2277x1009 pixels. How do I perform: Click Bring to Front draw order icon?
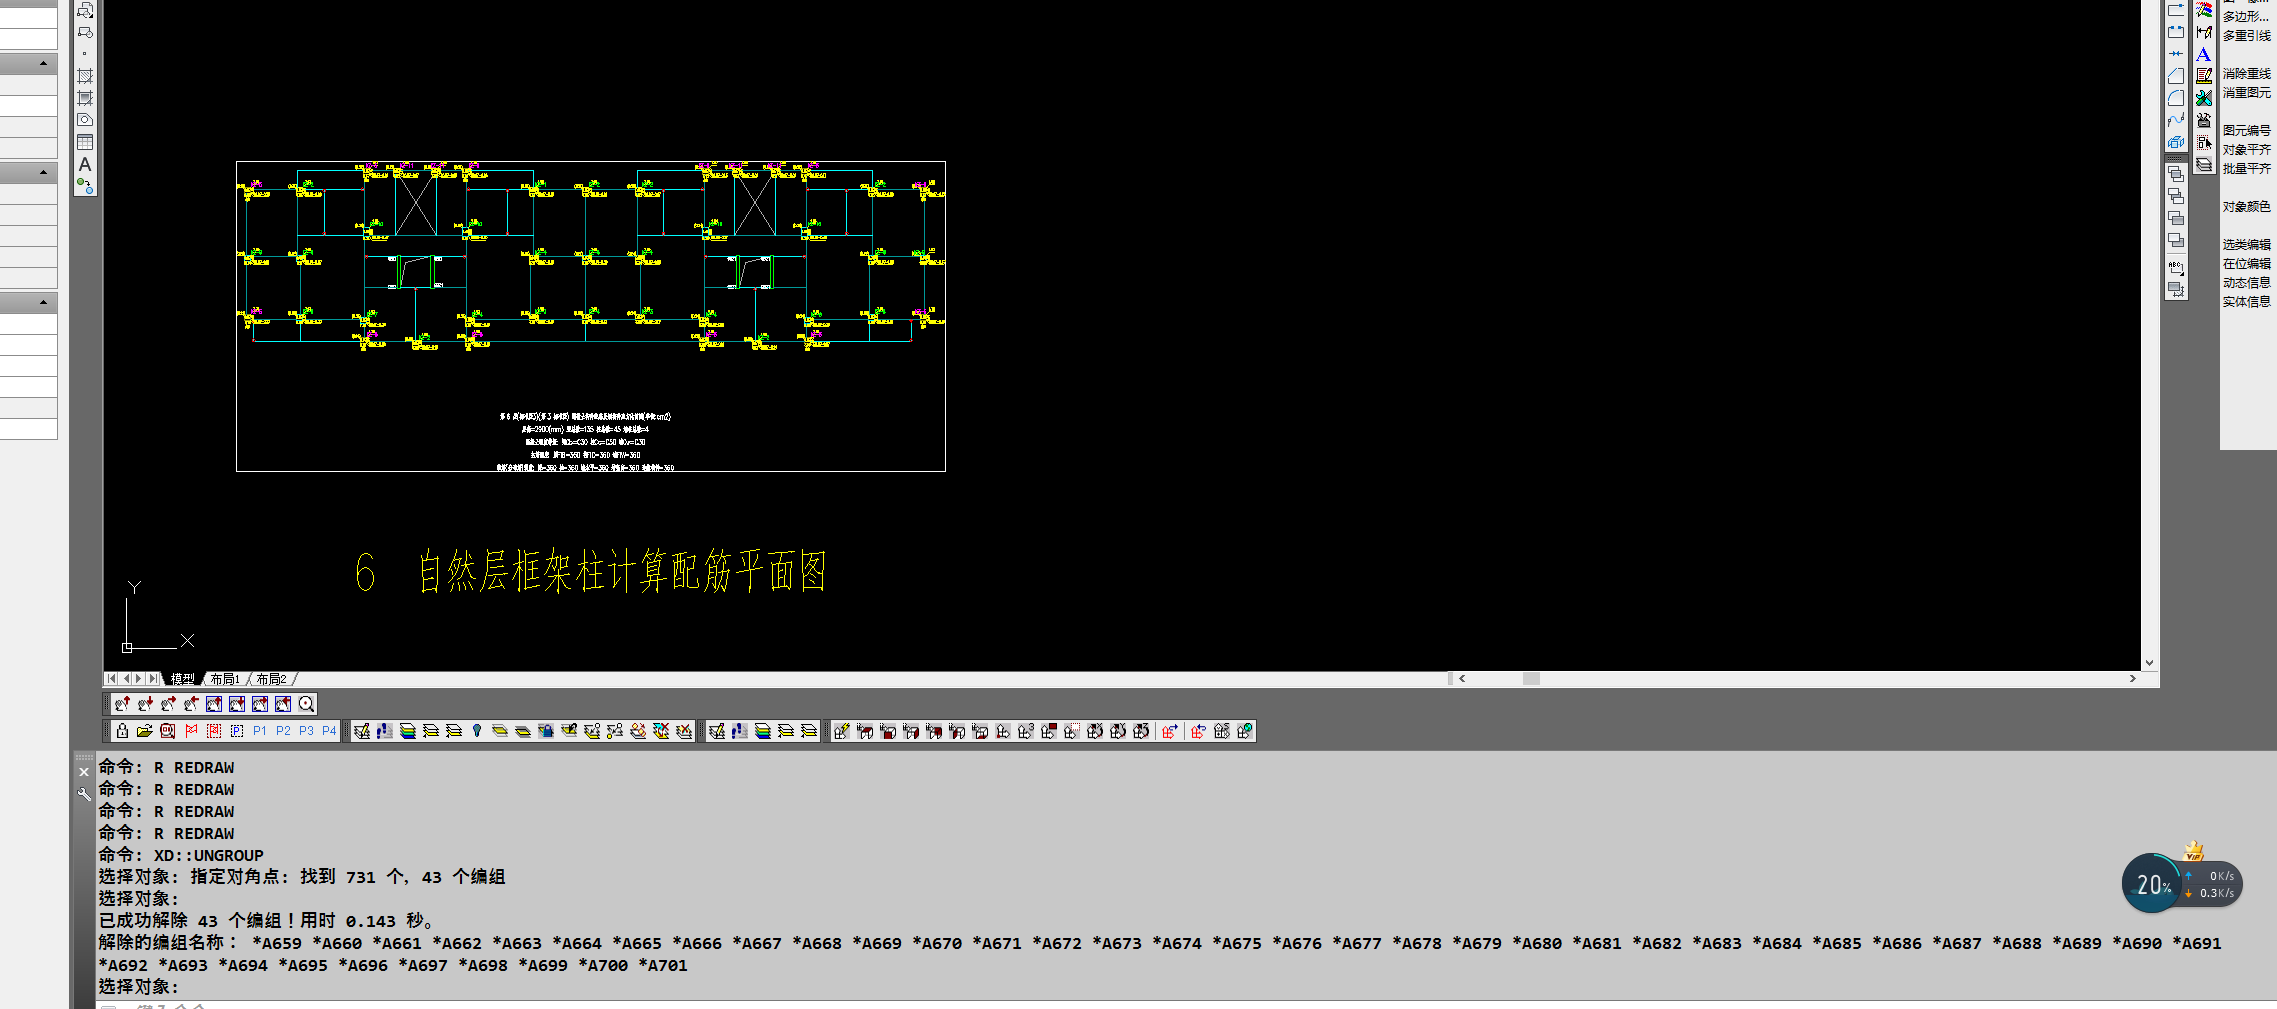point(2176,174)
